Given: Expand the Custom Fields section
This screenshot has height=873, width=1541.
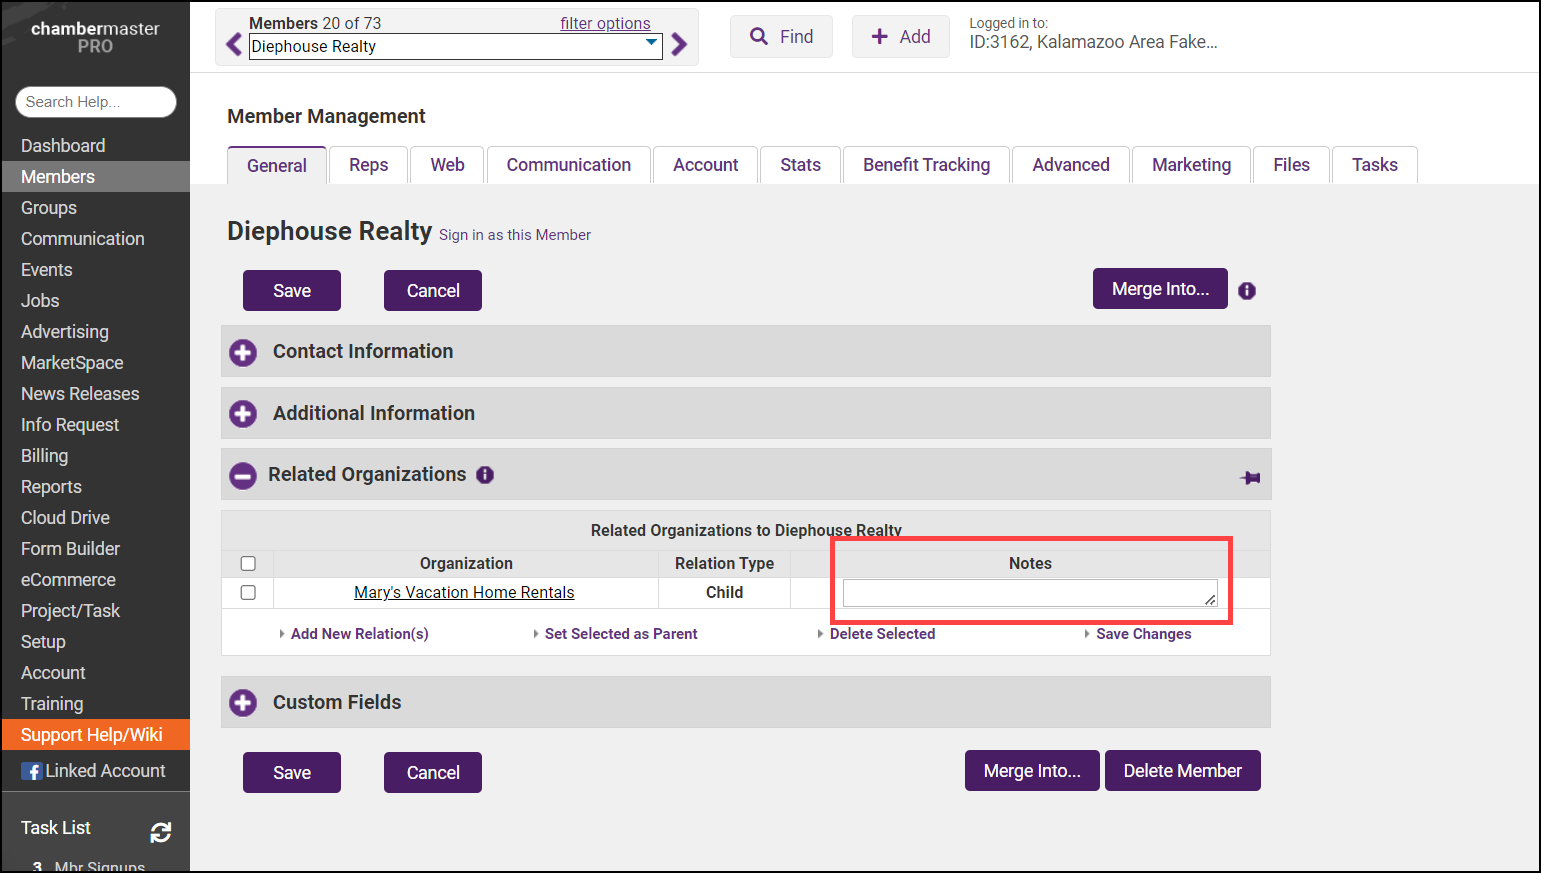Looking at the screenshot, I should 243,703.
